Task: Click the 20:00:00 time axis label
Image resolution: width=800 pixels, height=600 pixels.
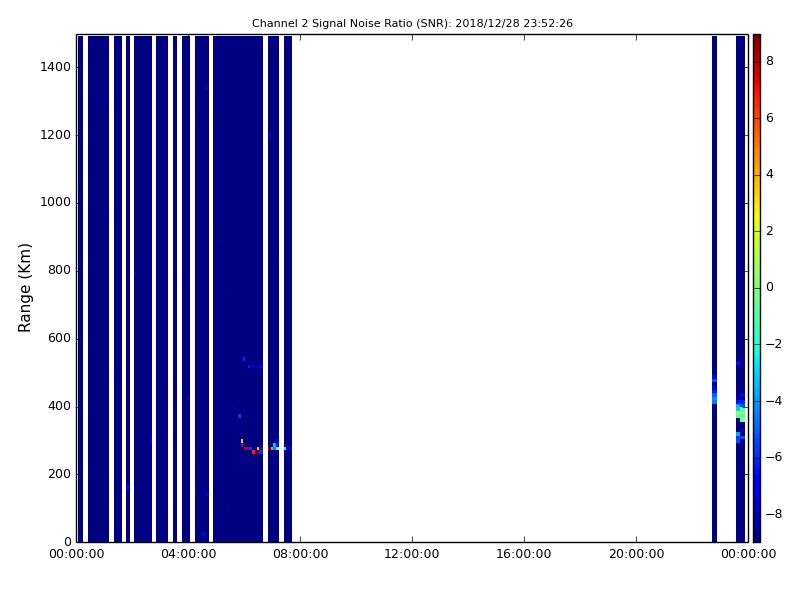Action: tap(636, 554)
